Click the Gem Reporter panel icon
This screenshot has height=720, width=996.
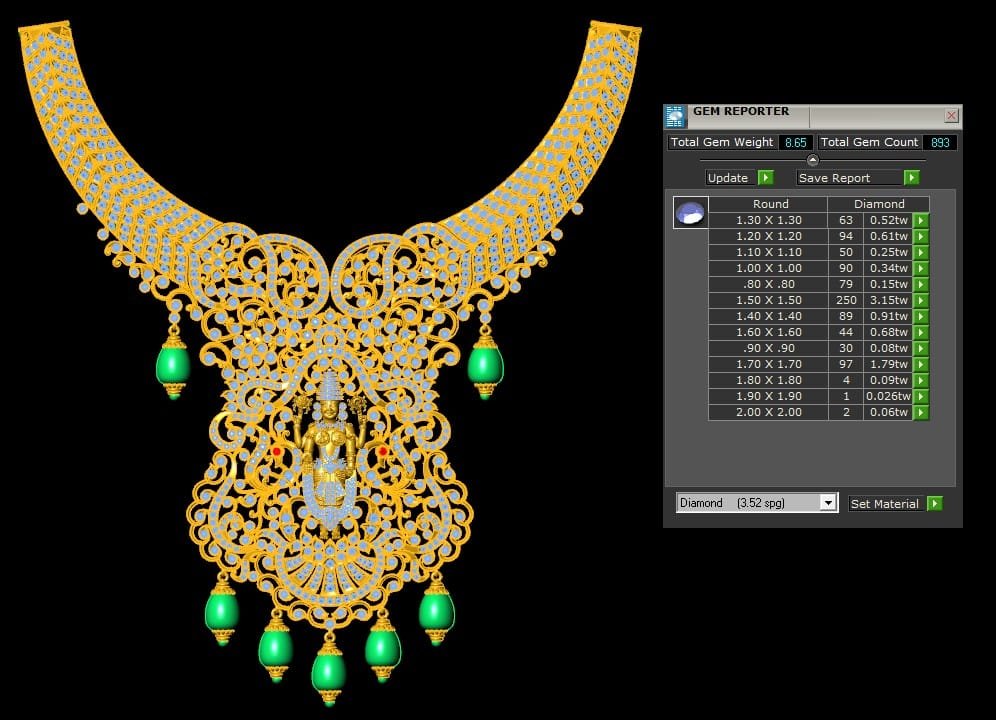point(676,116)
